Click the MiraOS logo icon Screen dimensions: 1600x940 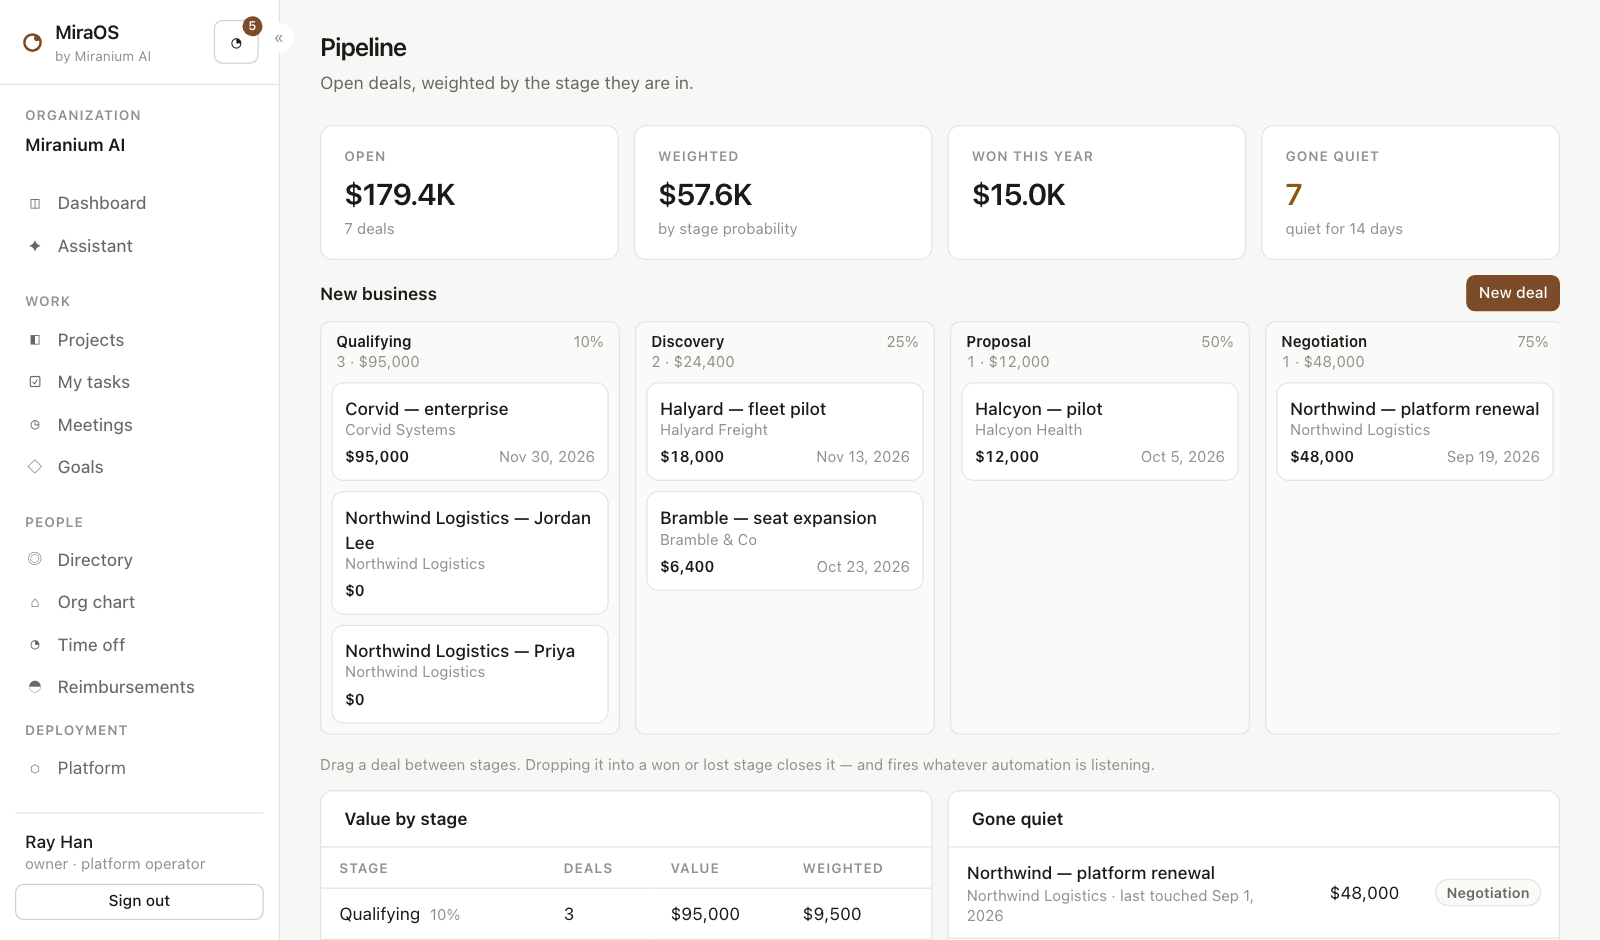[33, 42]
